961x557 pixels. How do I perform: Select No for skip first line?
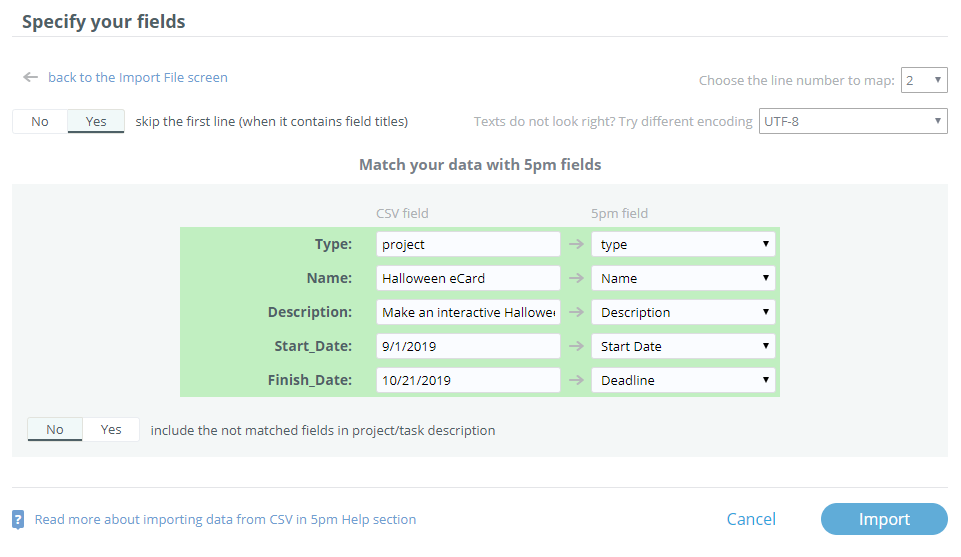click(40, 121)
